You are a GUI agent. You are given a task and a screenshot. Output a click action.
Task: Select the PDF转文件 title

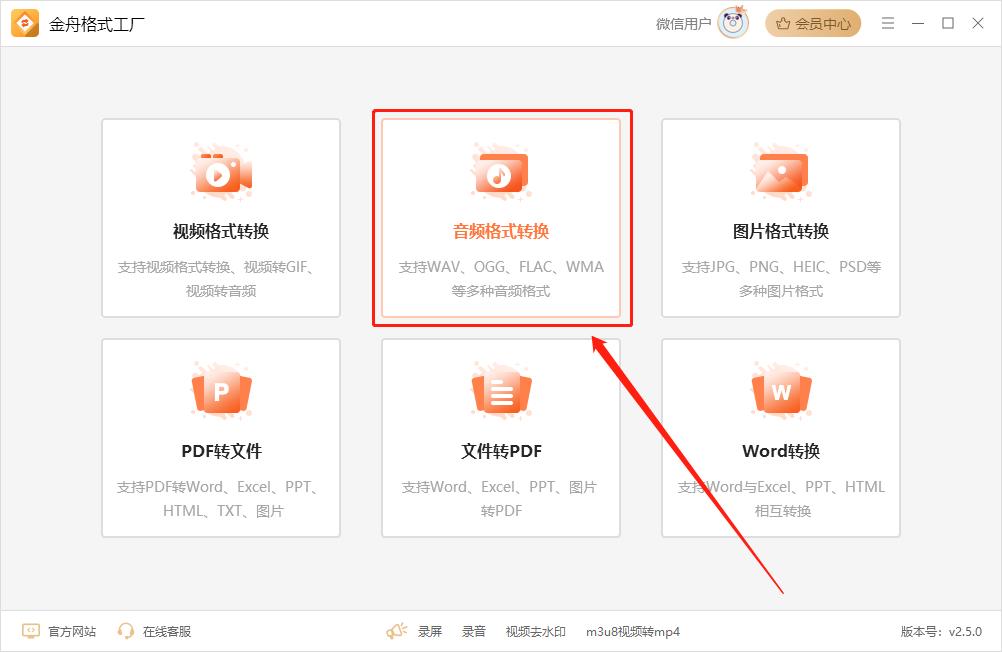click(221, 451)
